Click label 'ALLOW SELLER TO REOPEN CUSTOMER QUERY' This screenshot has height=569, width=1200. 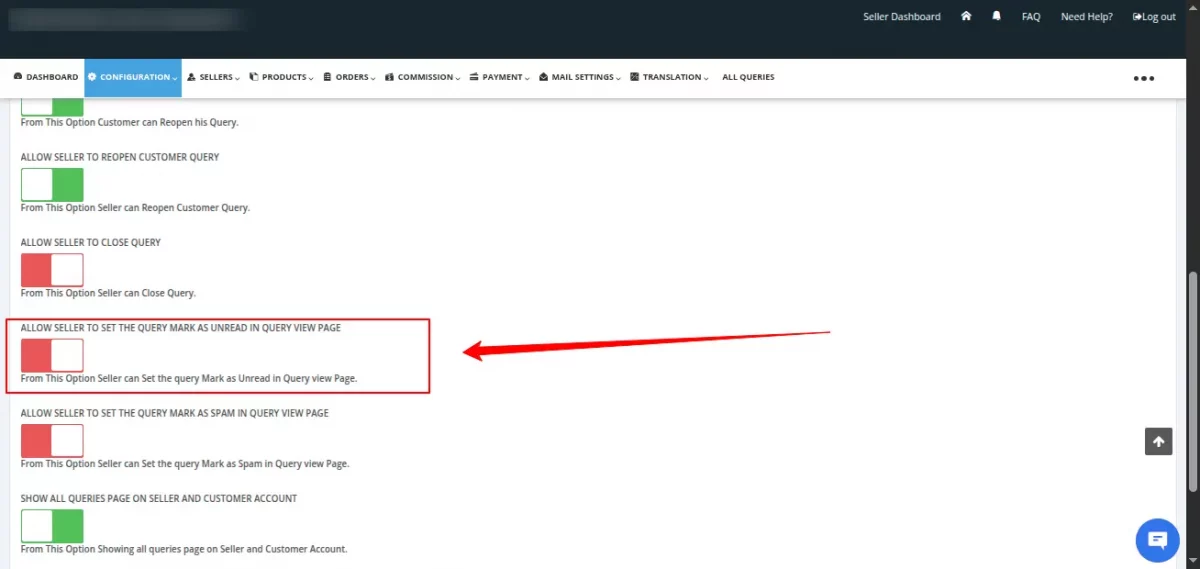point(120,157)
